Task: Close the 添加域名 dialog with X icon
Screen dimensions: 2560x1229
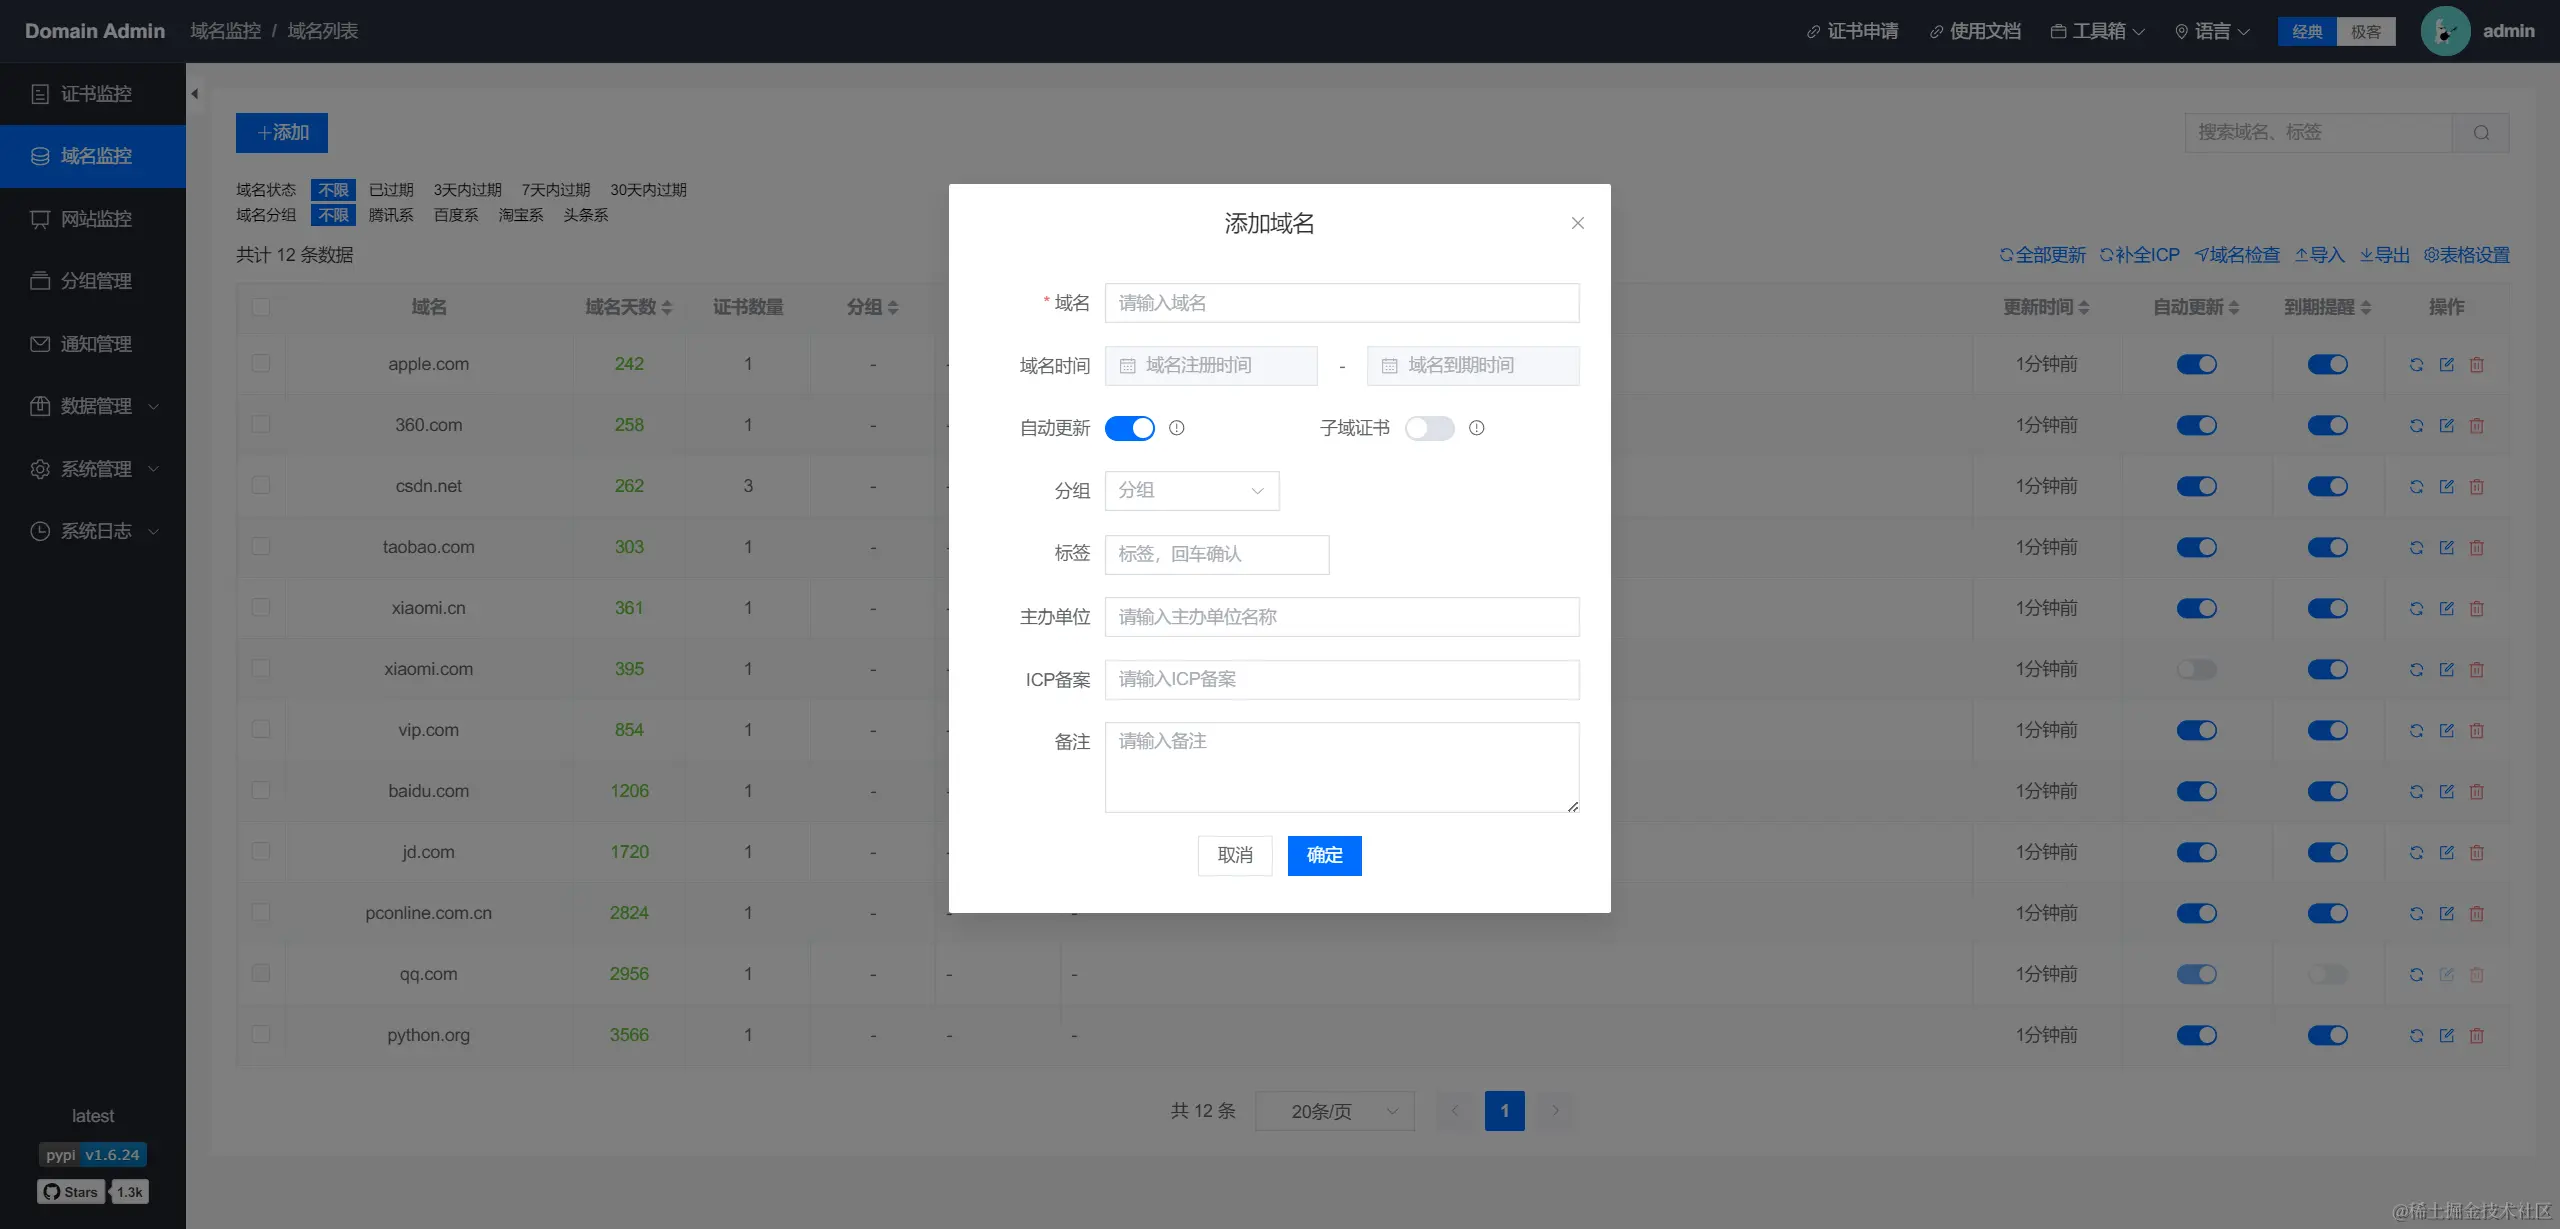Action: (x=1577, y=223)
